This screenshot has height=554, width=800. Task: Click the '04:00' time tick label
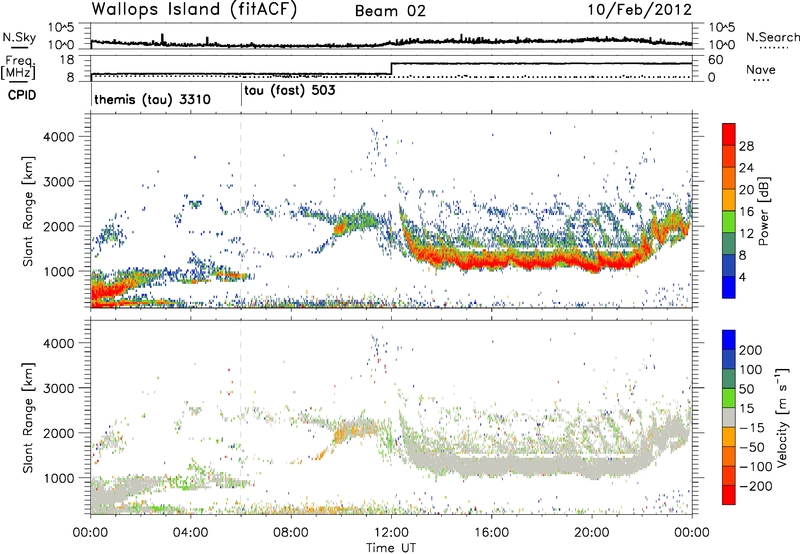190,533
